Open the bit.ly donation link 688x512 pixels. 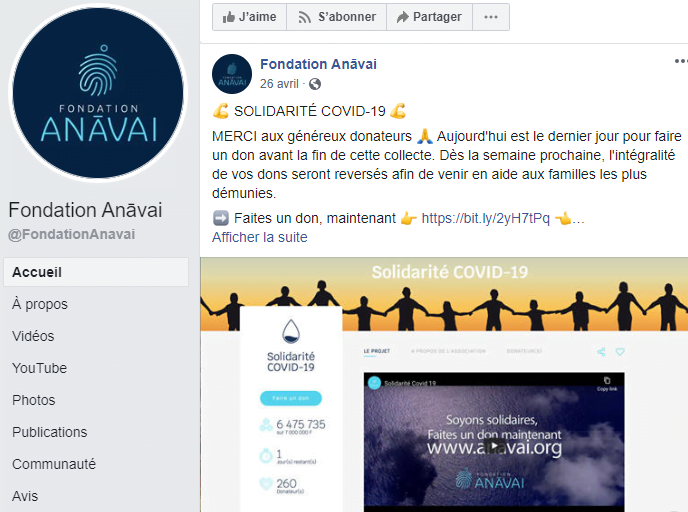pos(485,218)
